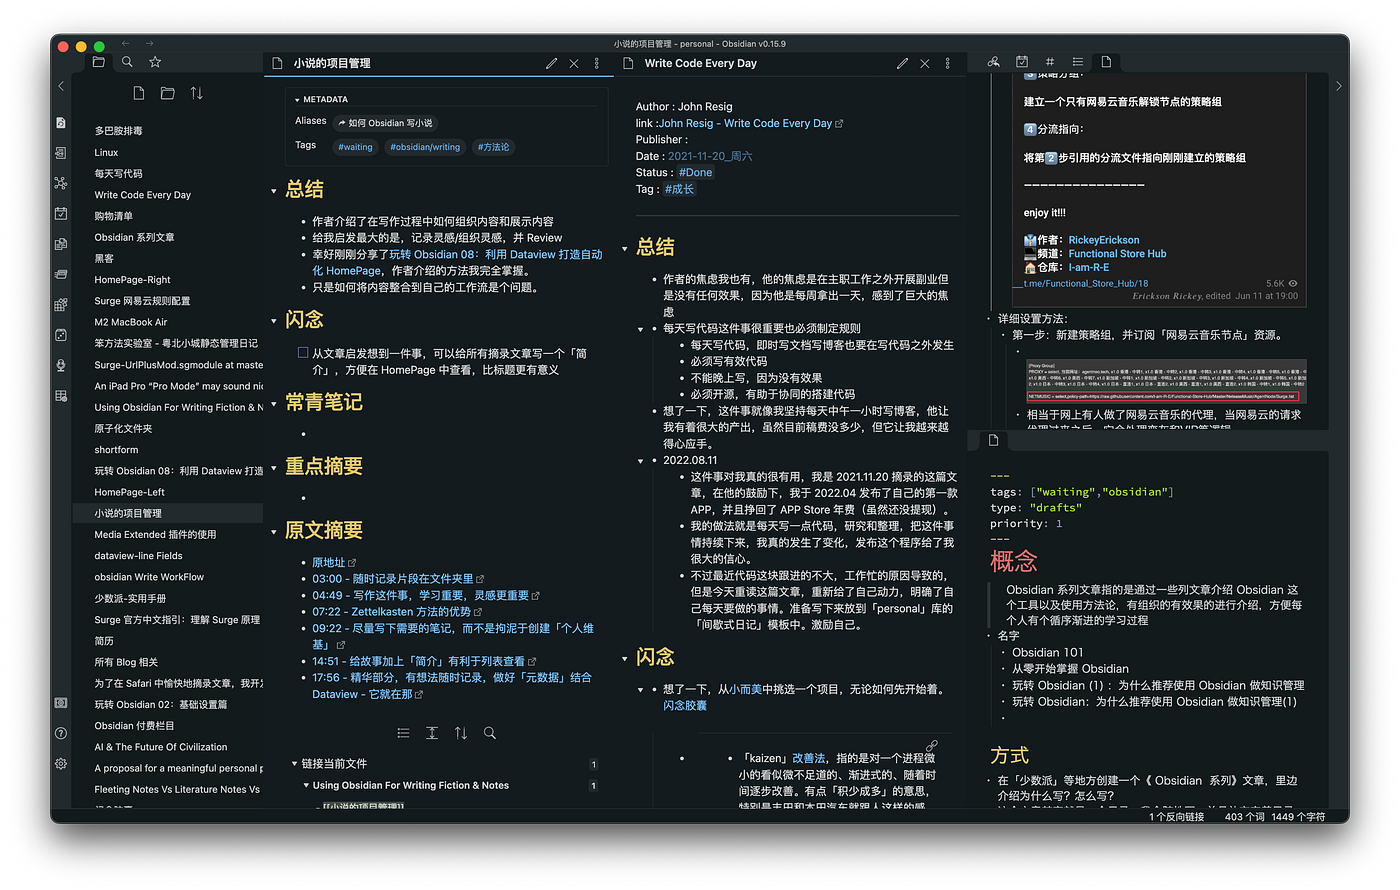Click the insert template ribbon icon
The image size is (1400, 890).
61,244
